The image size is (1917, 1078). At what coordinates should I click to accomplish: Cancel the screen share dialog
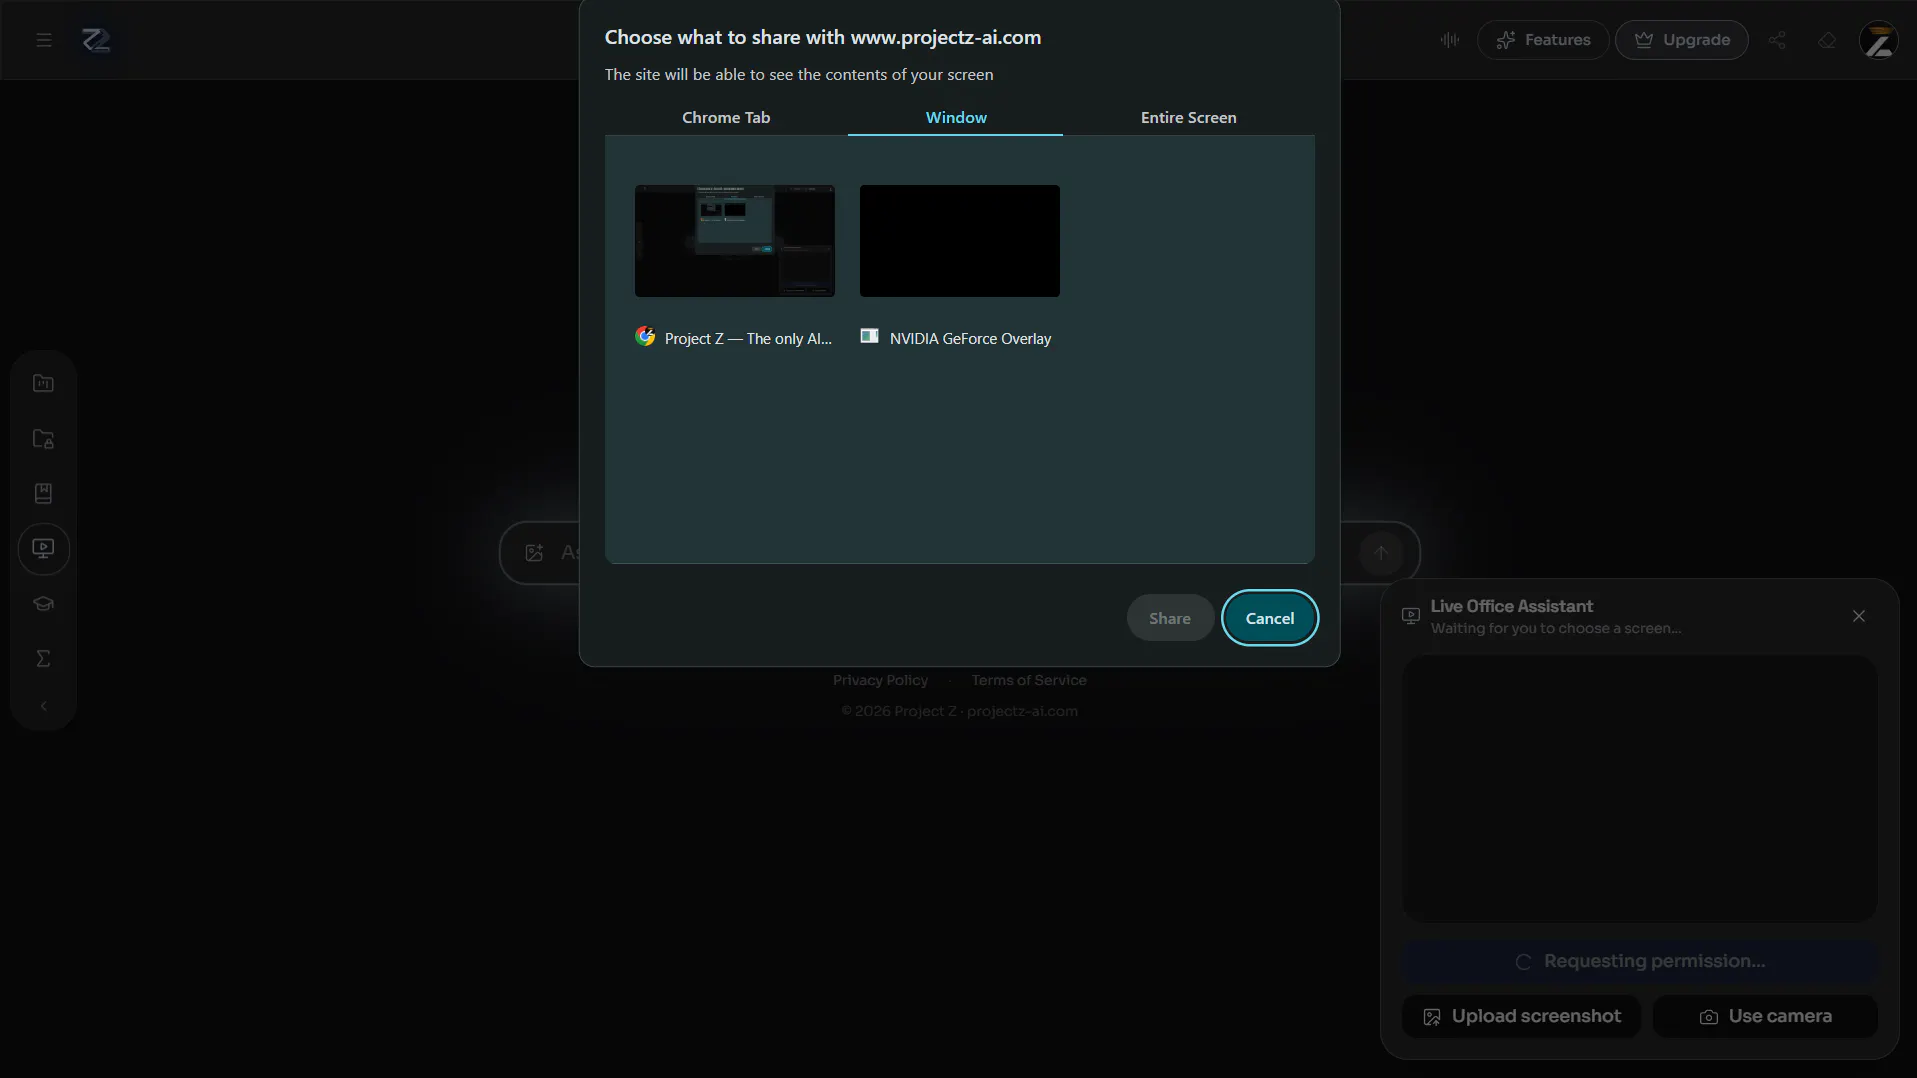pyautogui.click(x=1270, y=618)
